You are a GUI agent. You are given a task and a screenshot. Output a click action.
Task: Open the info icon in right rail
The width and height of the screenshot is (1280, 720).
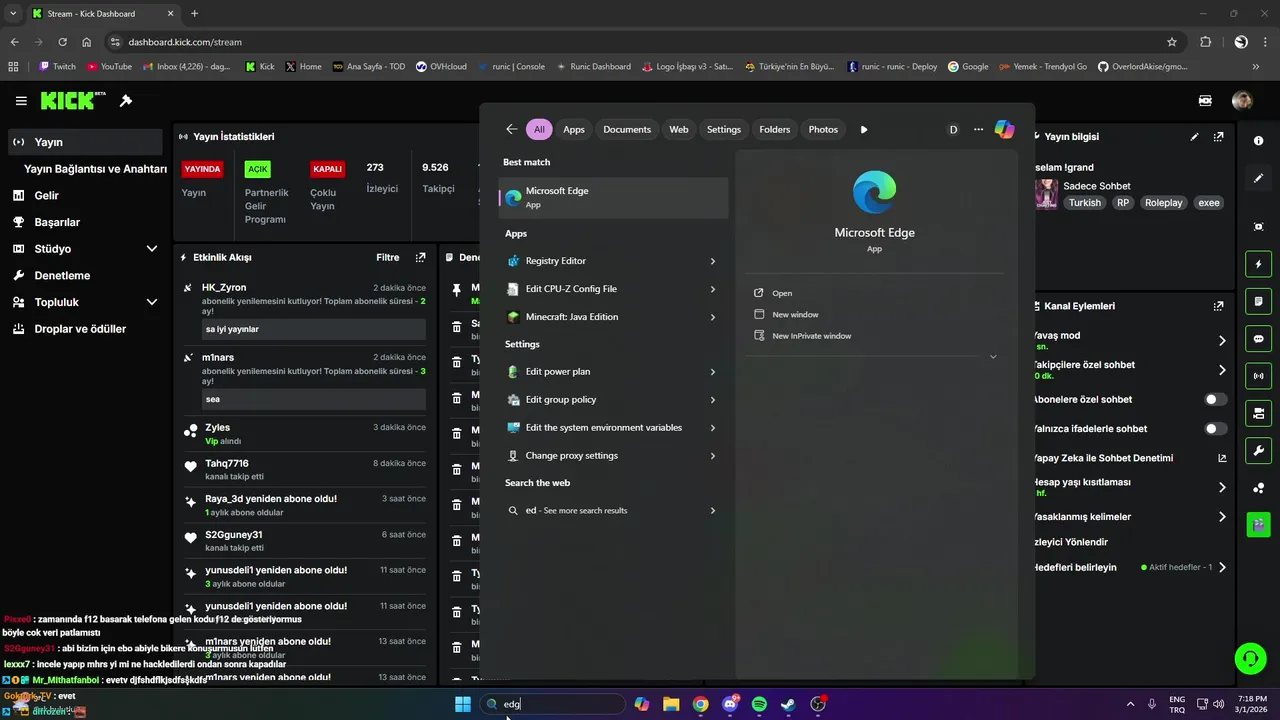tap(1259, 141)
